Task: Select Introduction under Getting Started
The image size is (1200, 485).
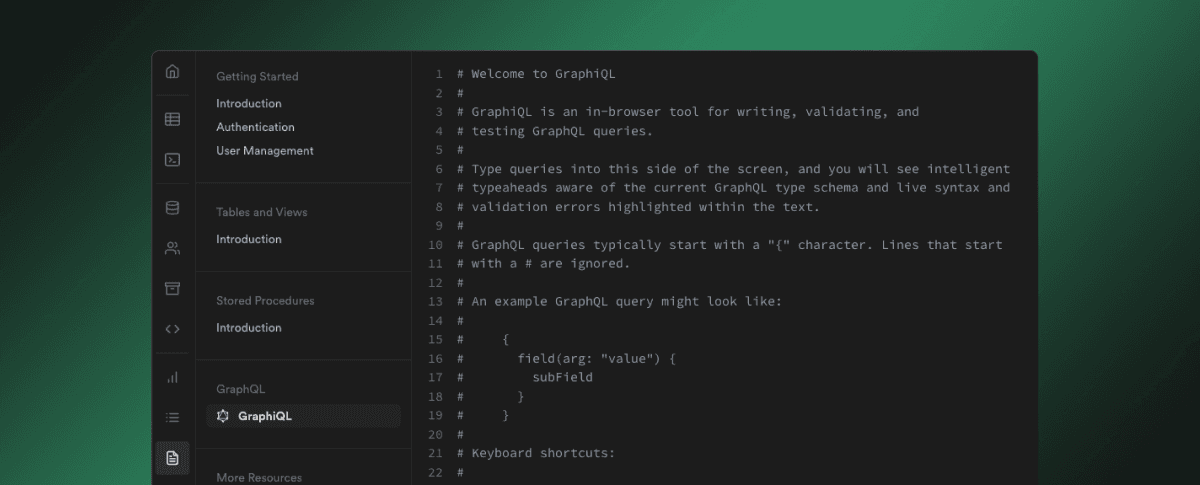Action: click(249, 104)
